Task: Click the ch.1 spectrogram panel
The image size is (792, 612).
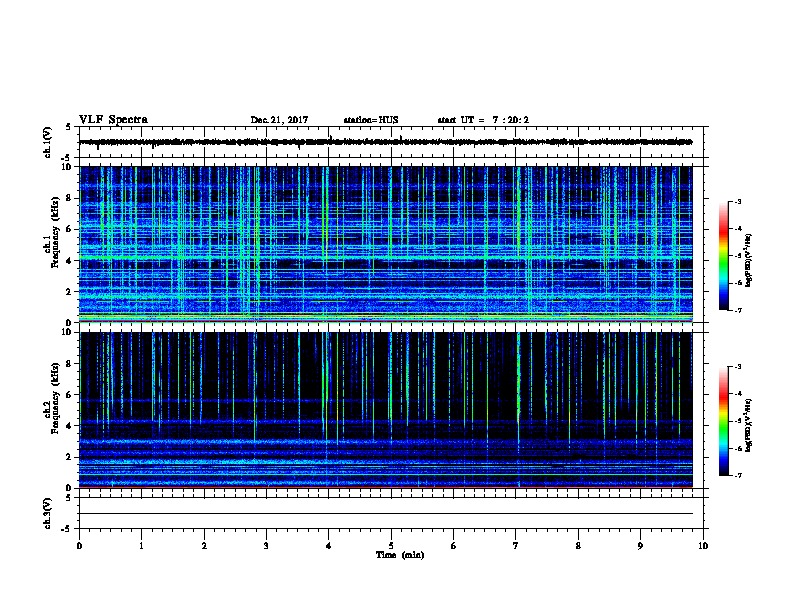Action: [391, 244]
